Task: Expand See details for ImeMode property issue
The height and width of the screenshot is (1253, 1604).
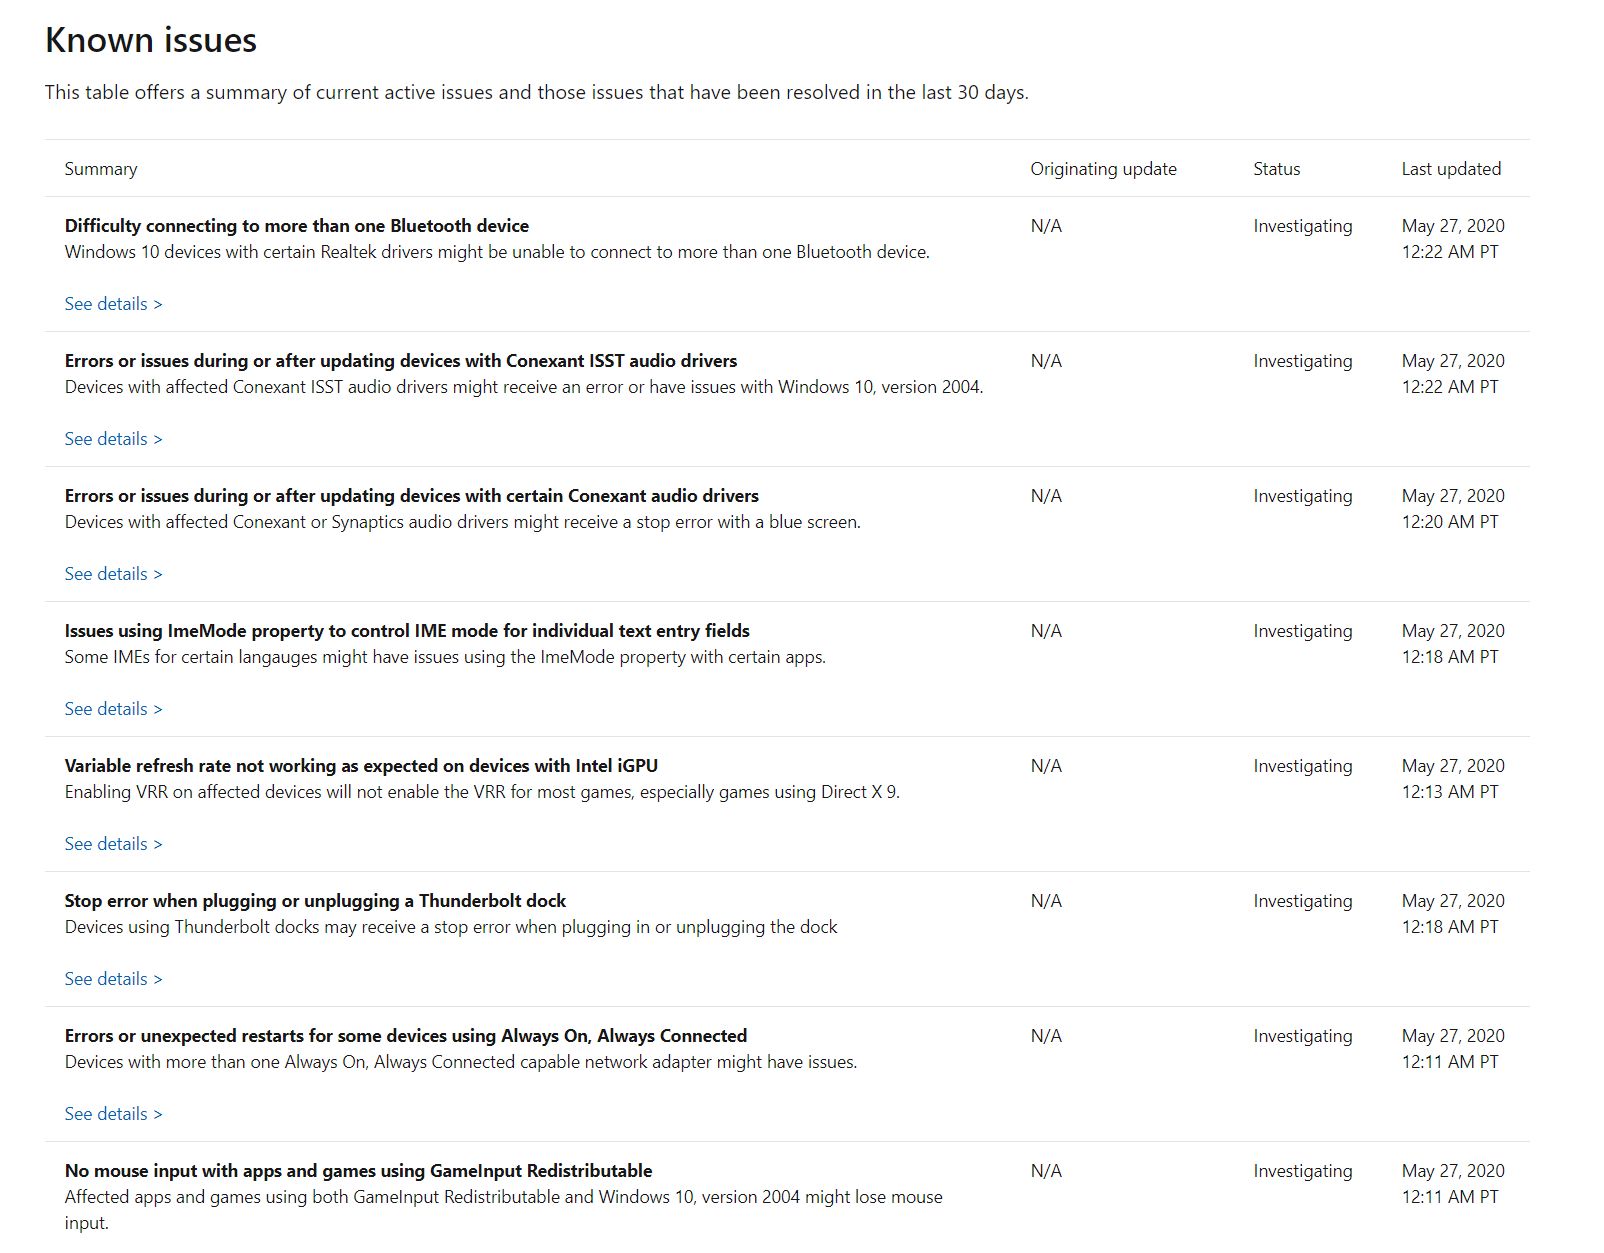Action: click(113, 709)
